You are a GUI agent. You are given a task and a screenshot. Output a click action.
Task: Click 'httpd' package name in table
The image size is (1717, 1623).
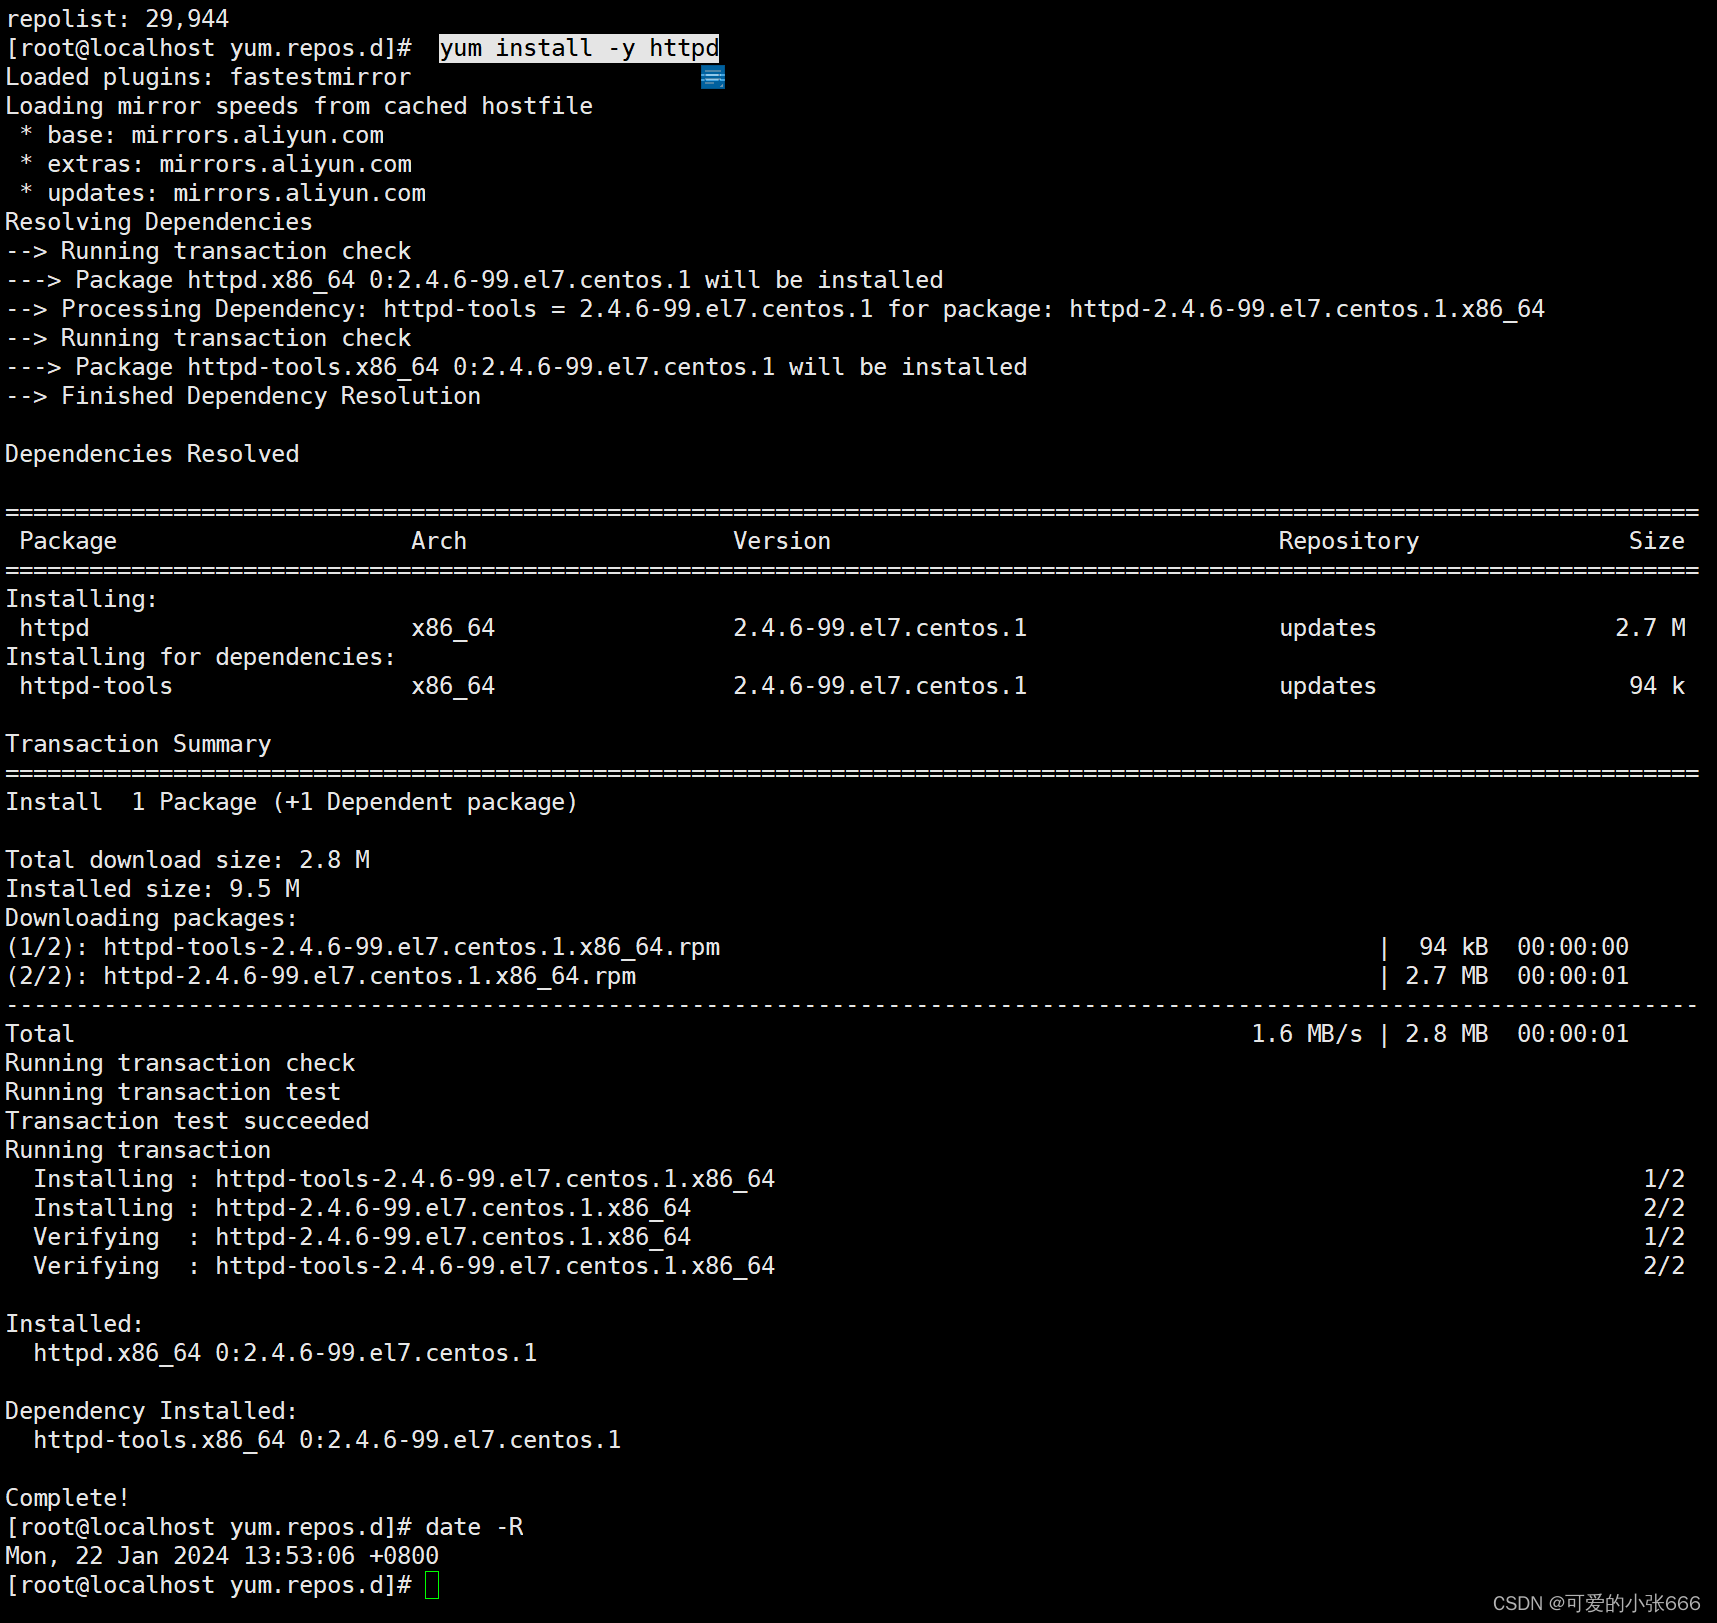pos(54,628)
